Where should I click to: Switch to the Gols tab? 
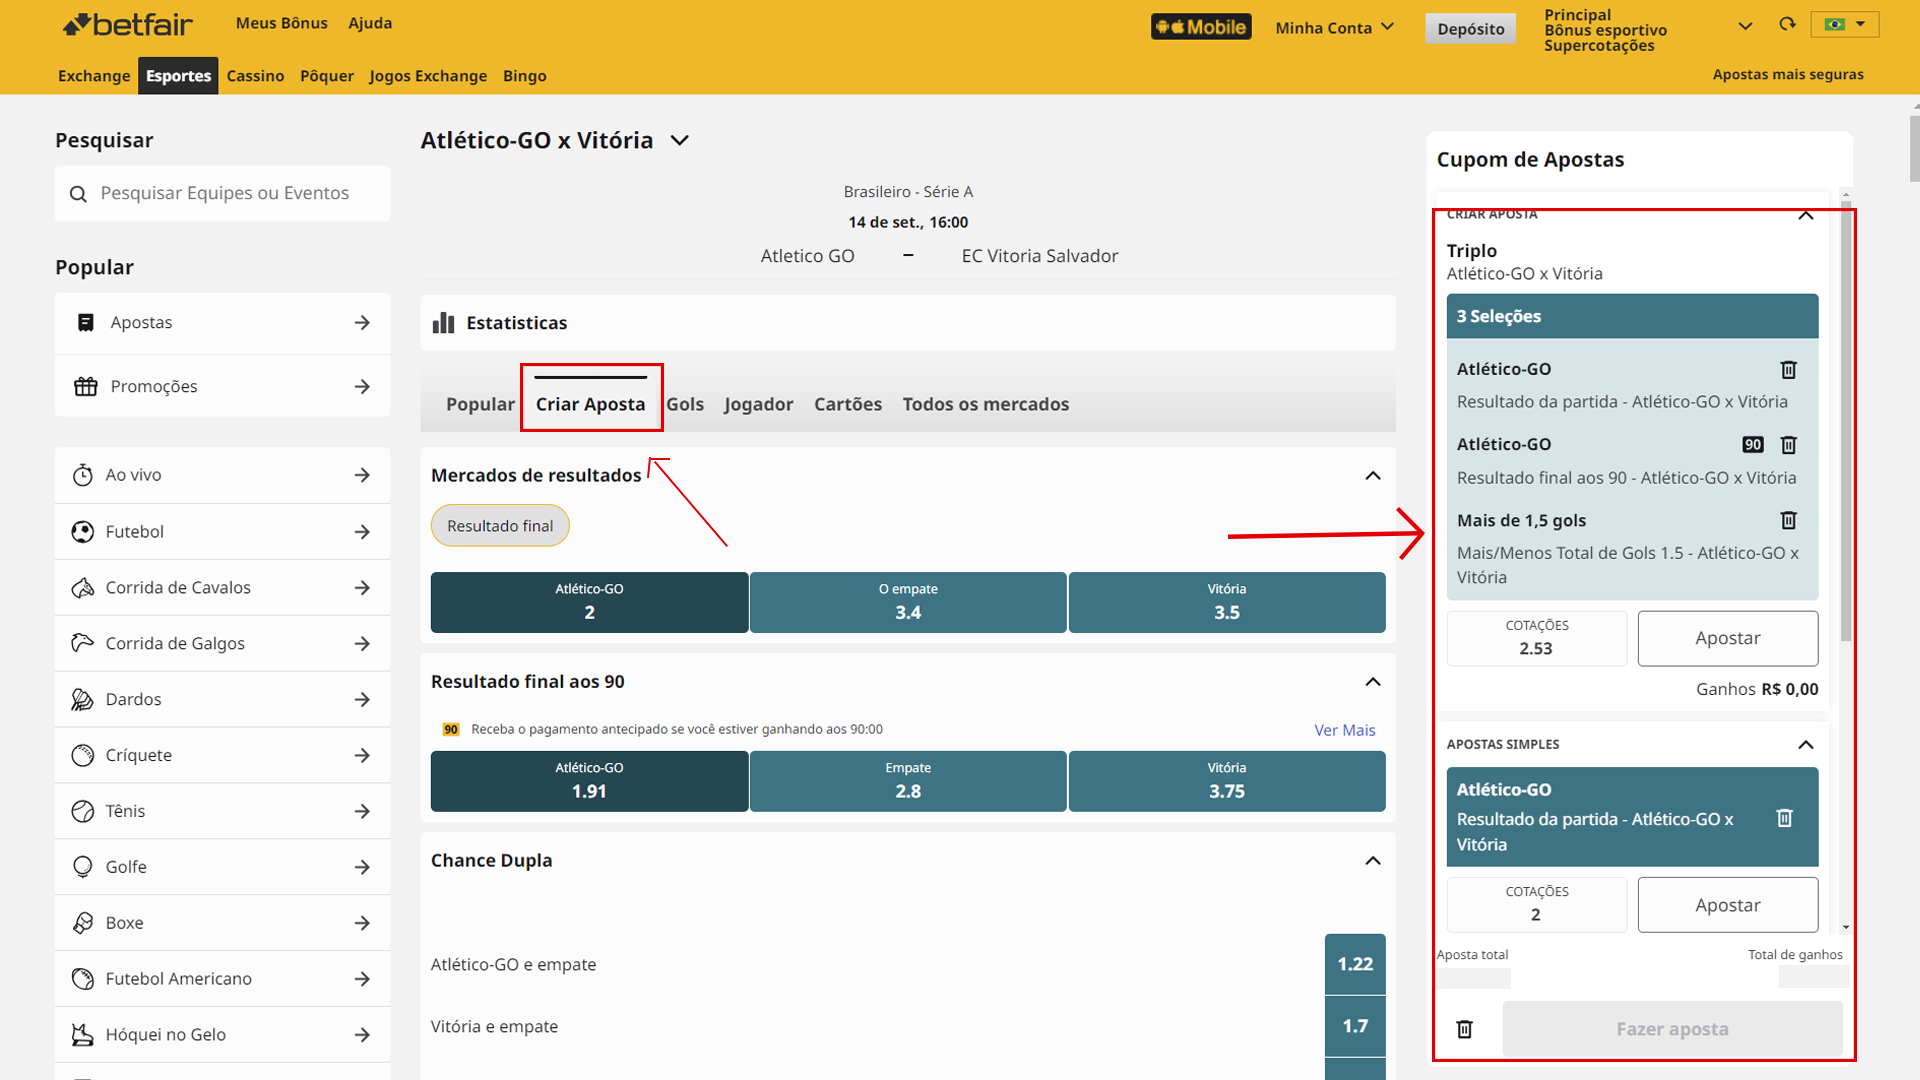[x=685, y=404]
